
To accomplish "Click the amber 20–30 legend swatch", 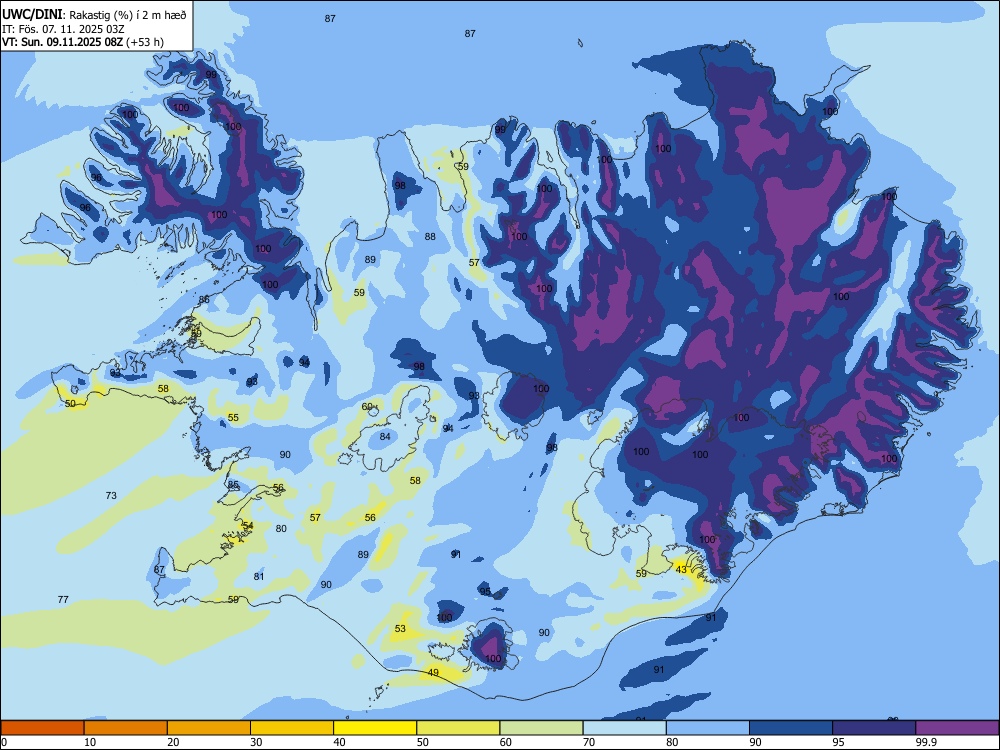I will click(x=209, y=728).
